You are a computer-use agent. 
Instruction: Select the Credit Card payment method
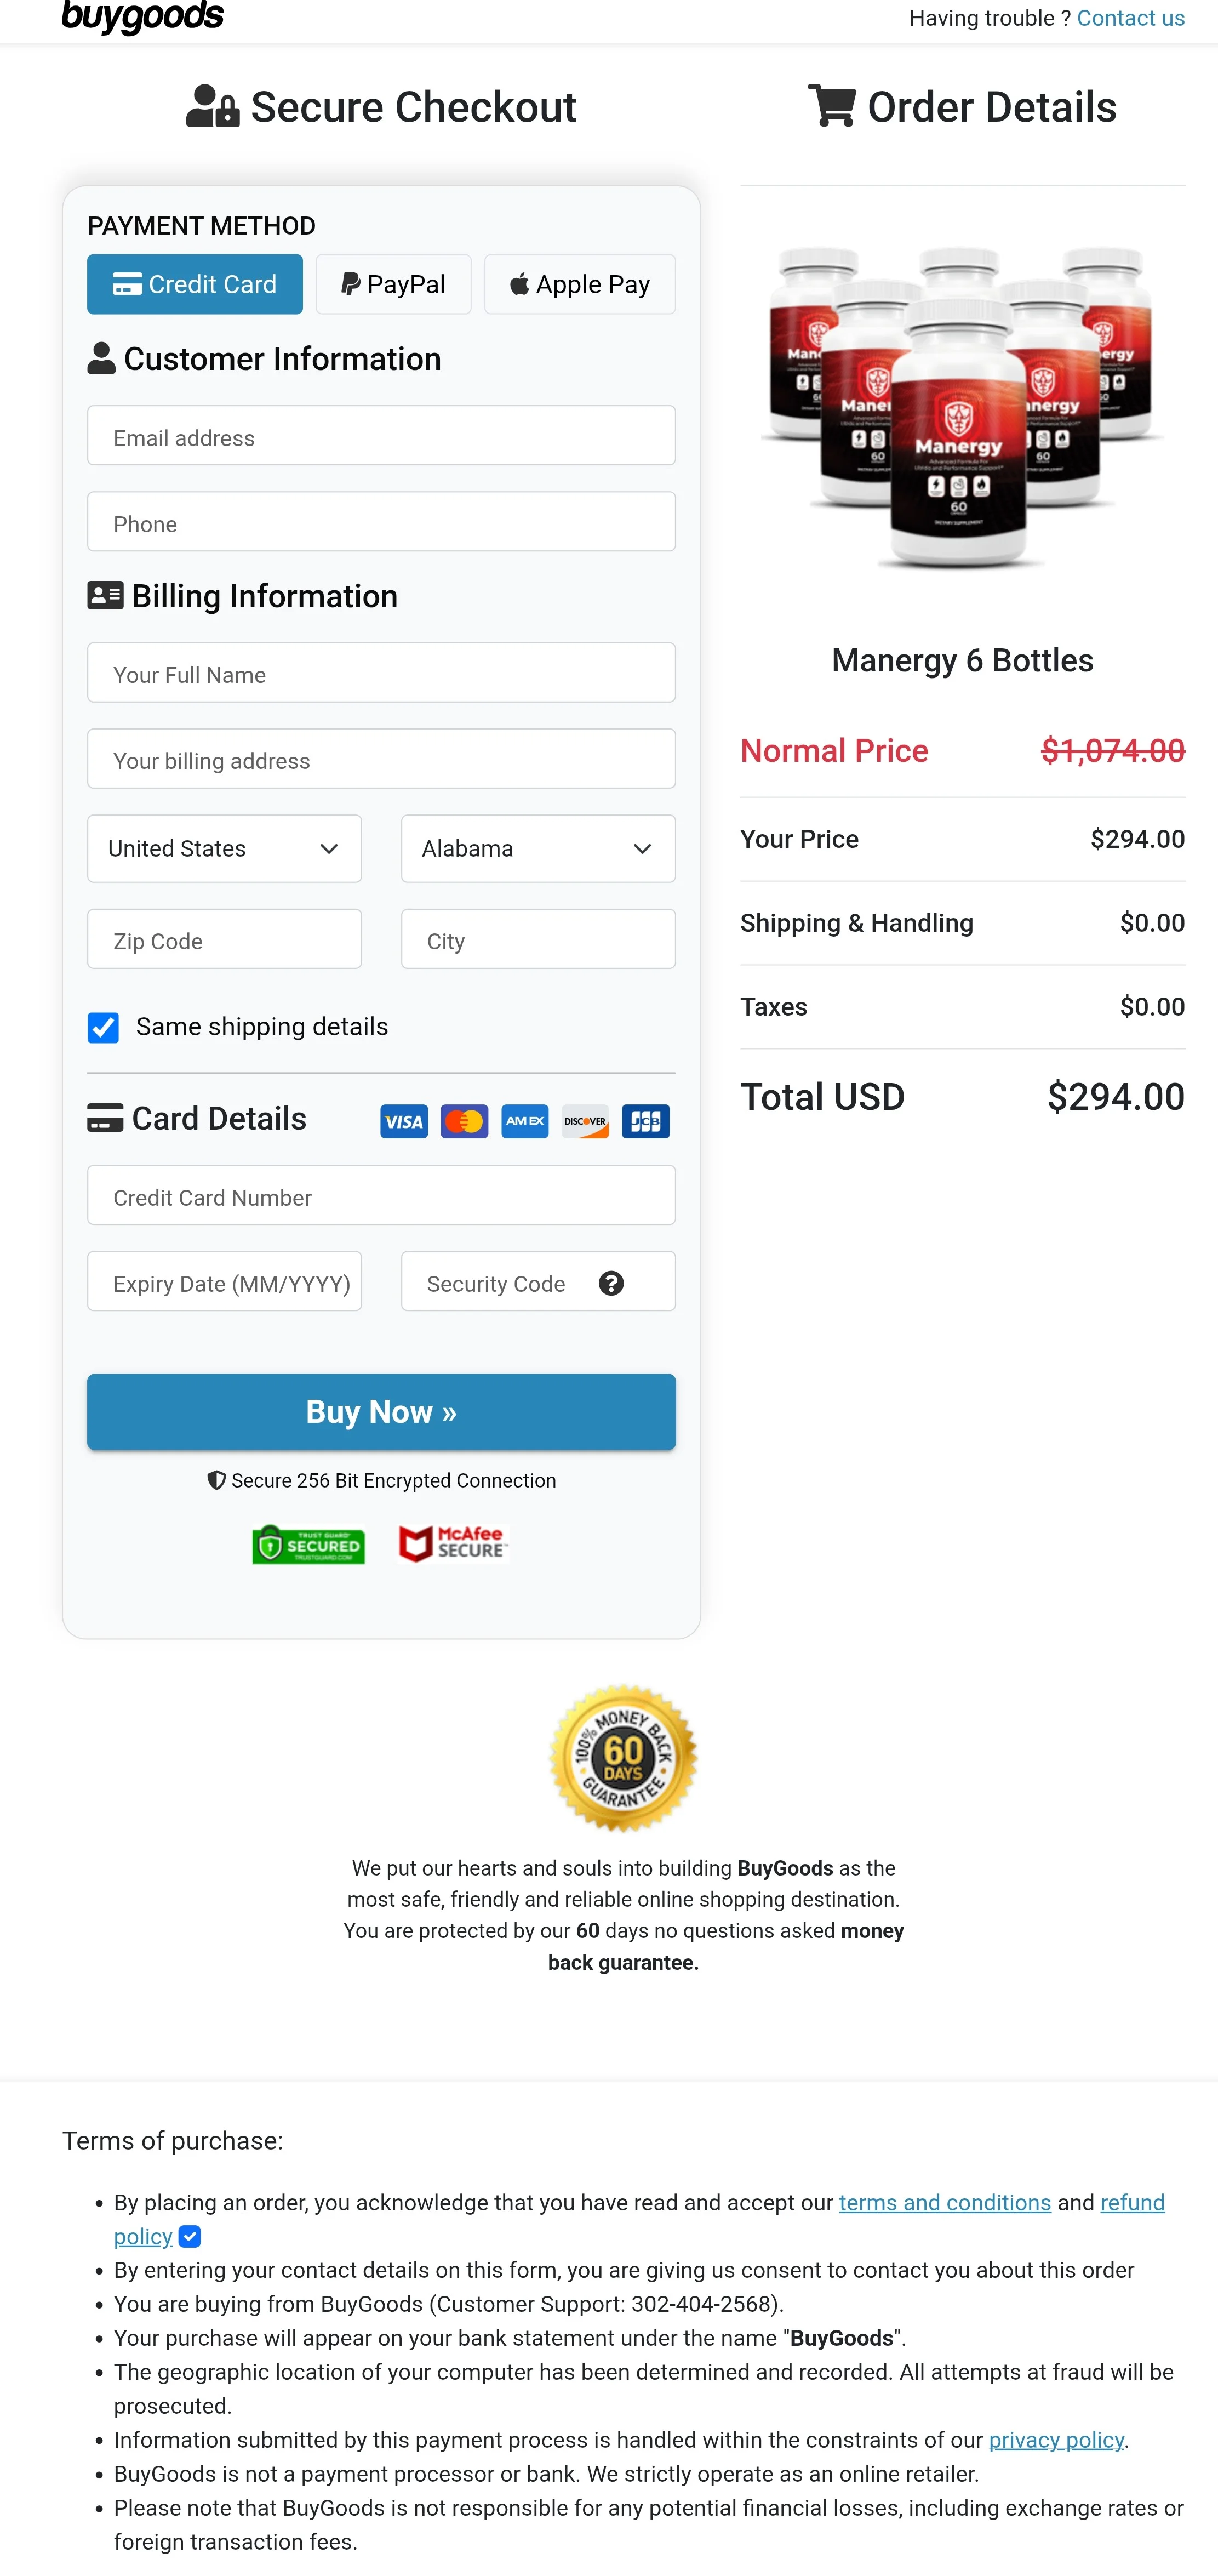tap(194, 284)
